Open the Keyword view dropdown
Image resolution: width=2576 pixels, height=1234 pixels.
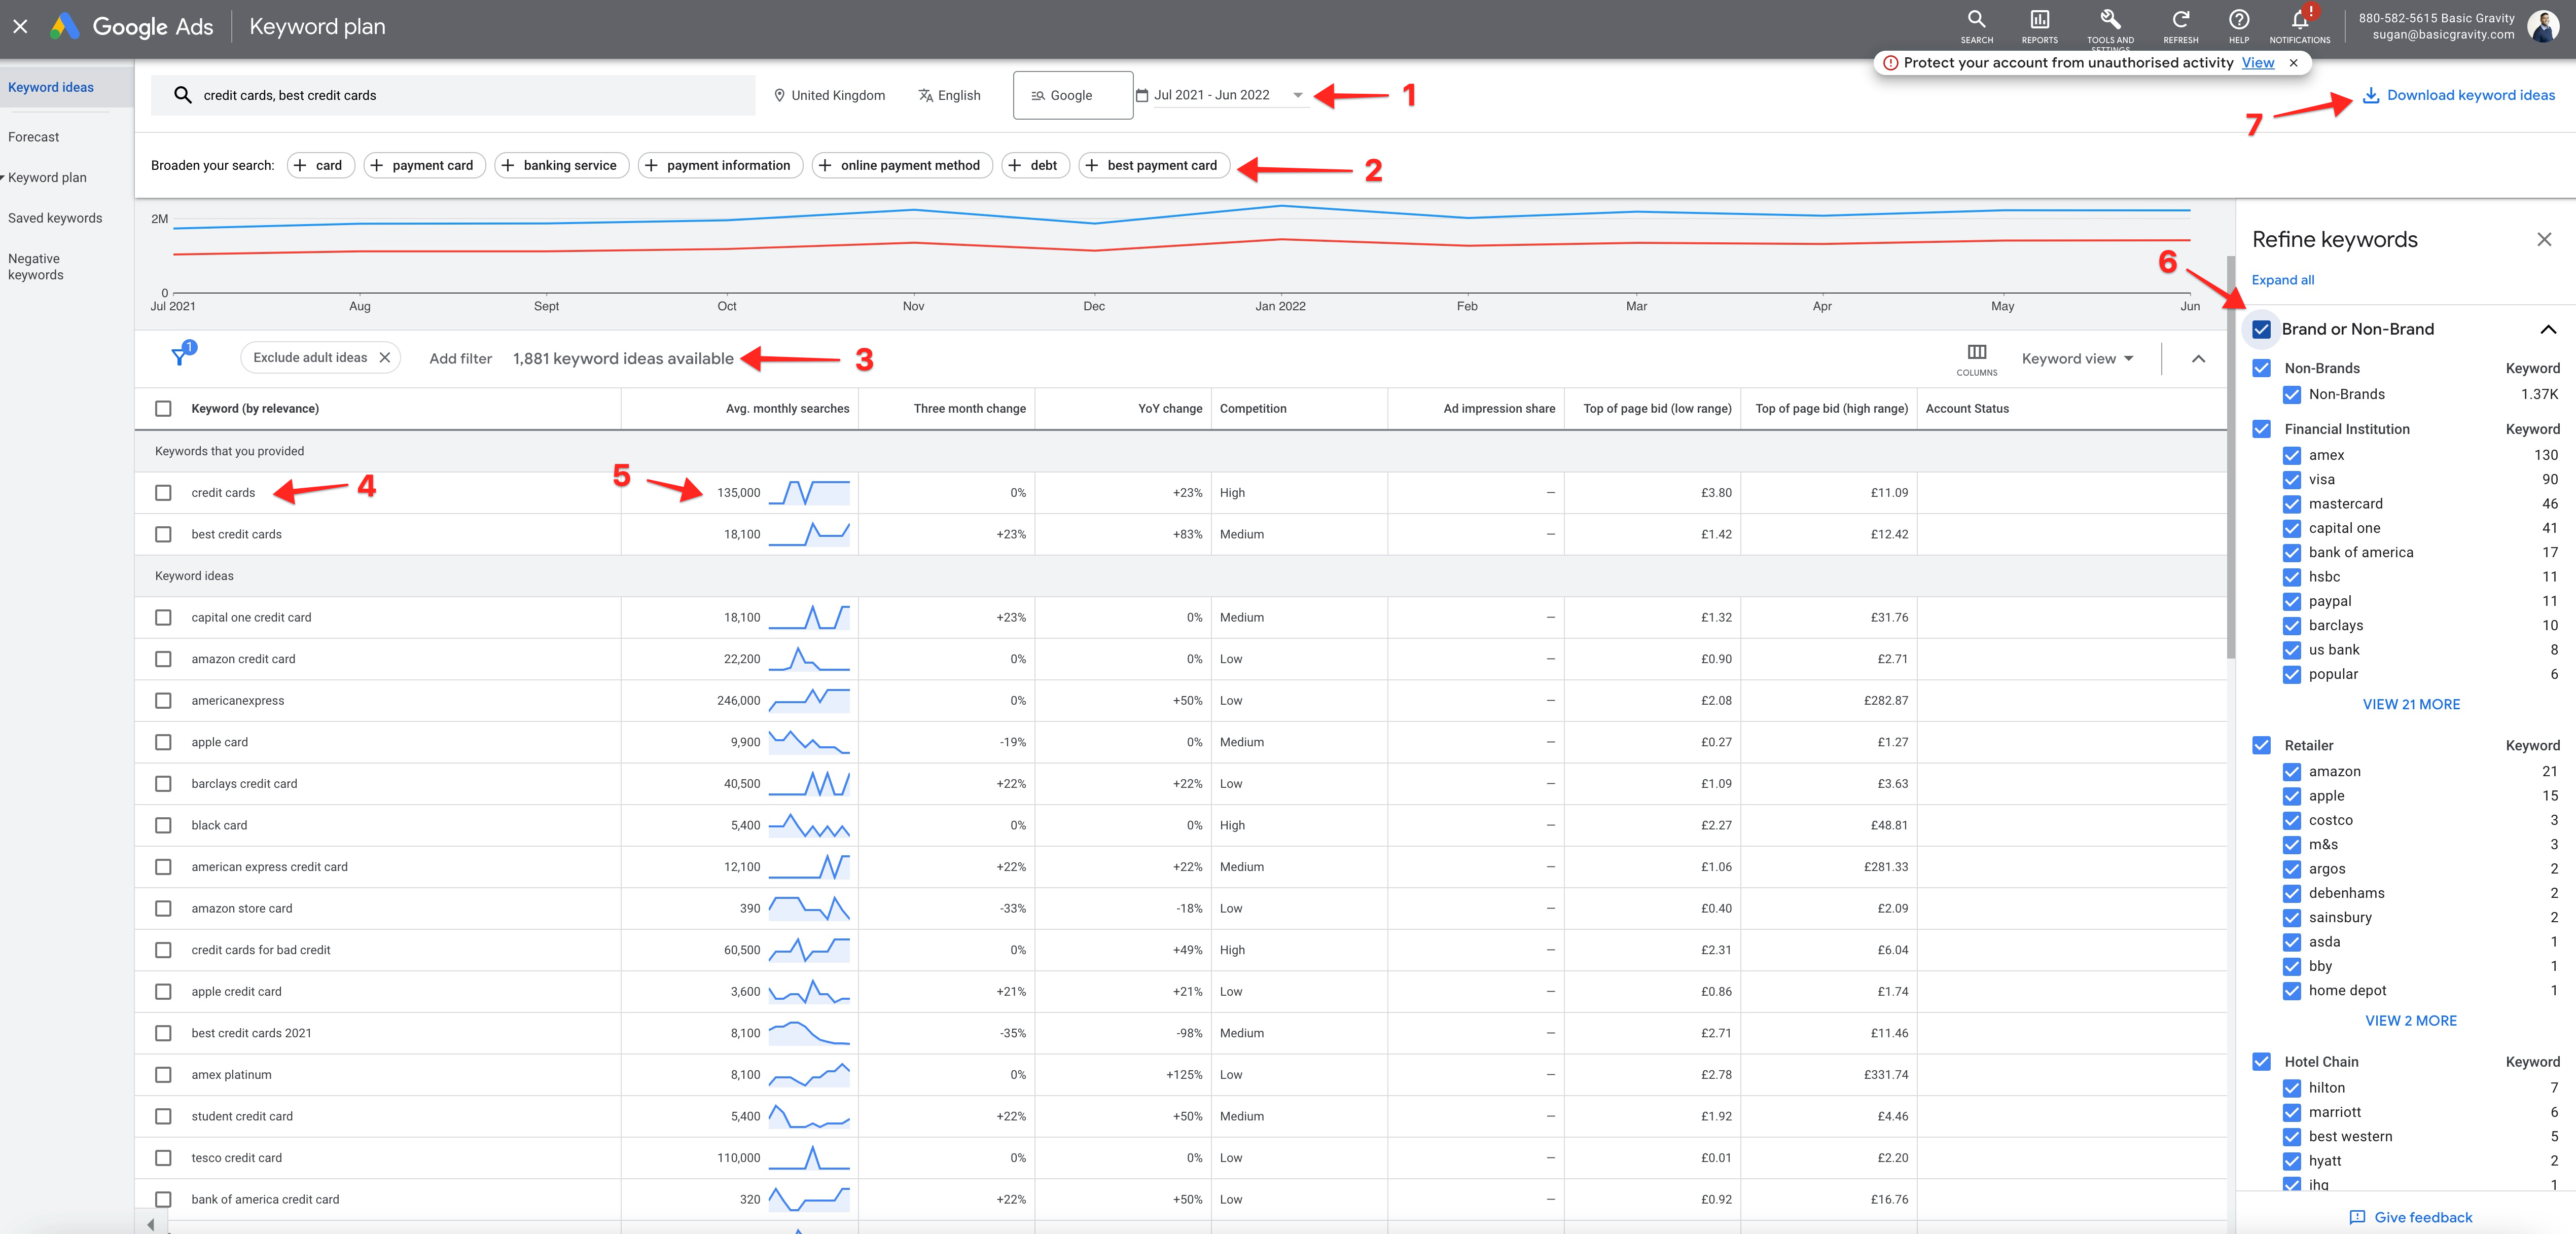(x=2077, y=359)
